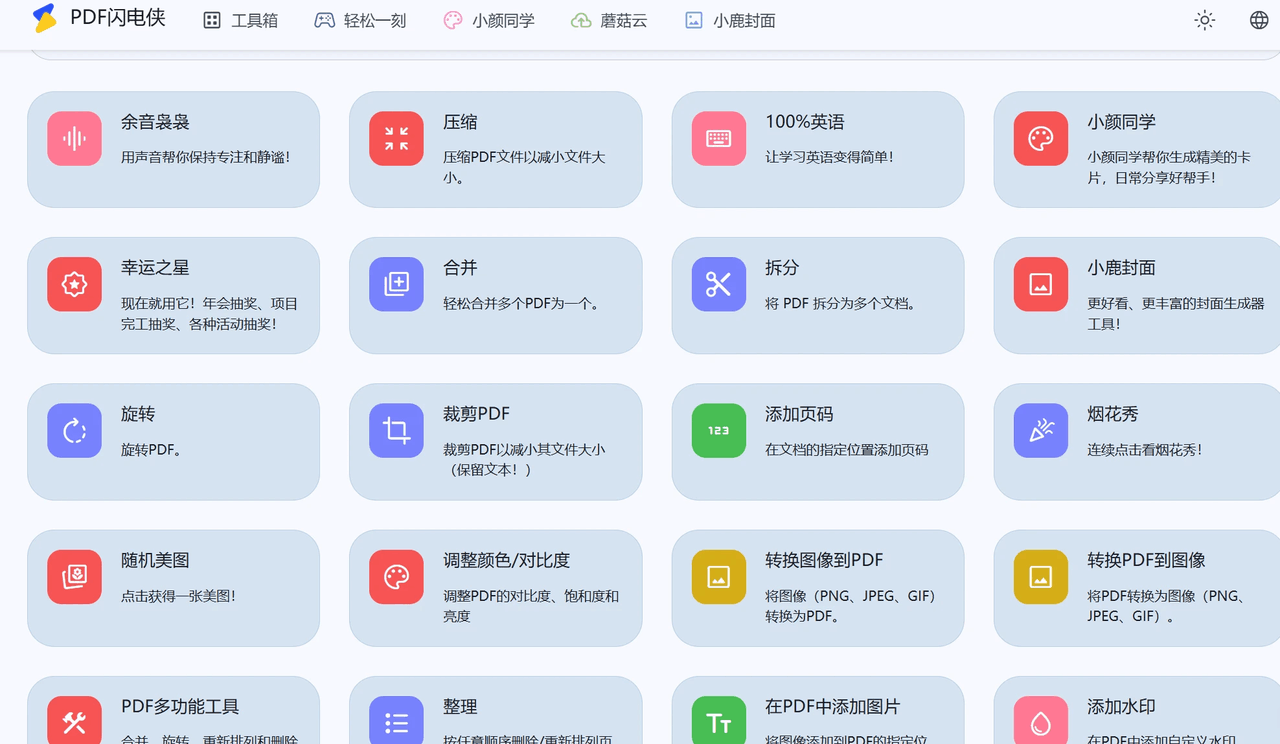Viewport: 1280px width, 744px height.
Task: Open the 旋转 card title
Action: pyautogui.click(x=138, y=414)
